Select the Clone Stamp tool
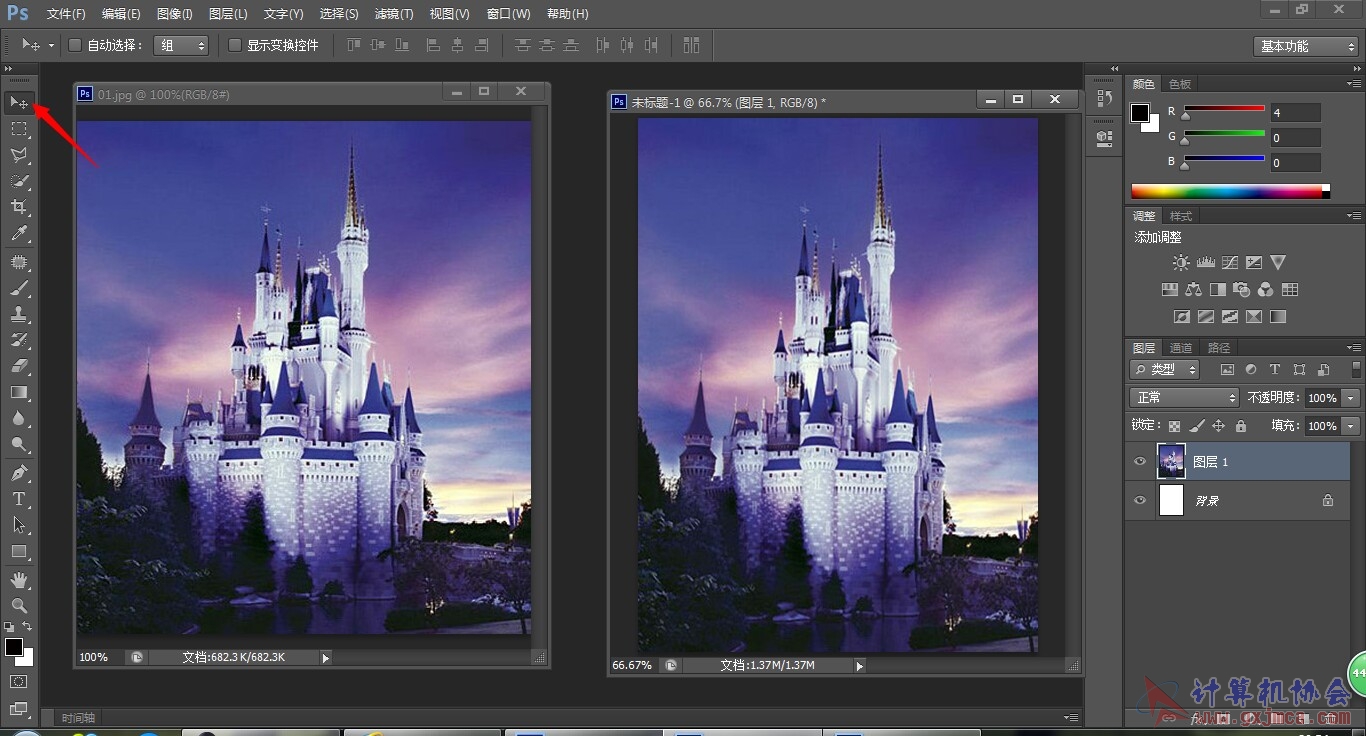The height and width of the screenshot is (736, 1366). coord(19,314)
